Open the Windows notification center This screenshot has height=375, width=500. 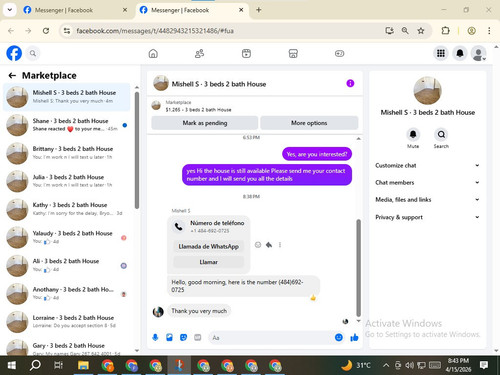tap(484, 365)
